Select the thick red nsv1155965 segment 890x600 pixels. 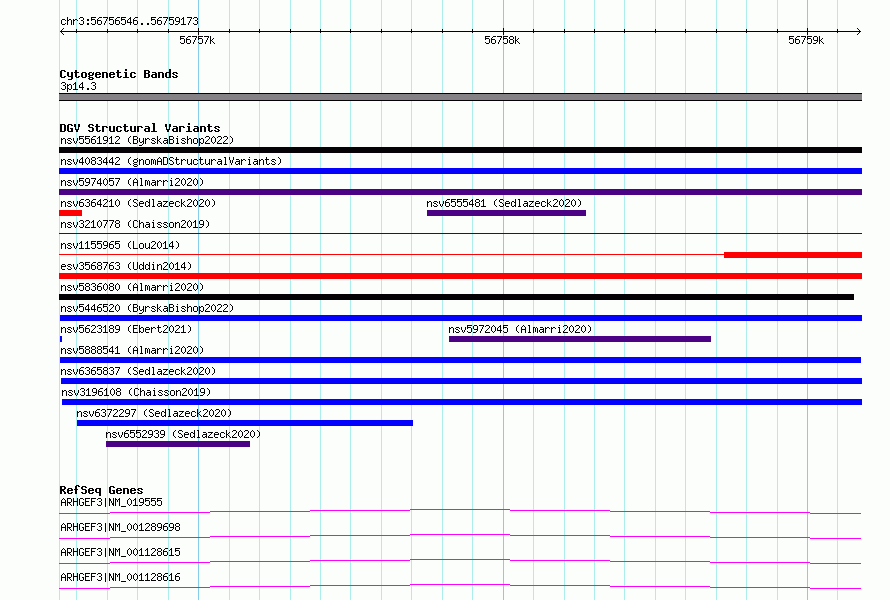click(x=793, y=255)
